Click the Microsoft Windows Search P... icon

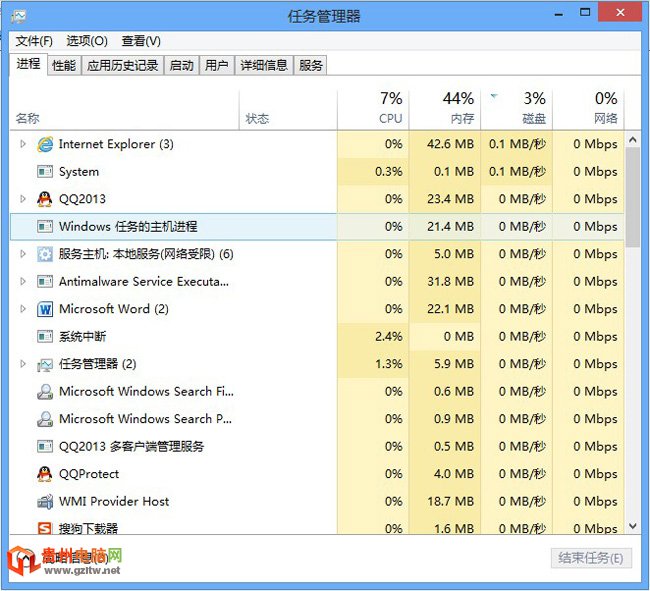click(x=45, y=419)
